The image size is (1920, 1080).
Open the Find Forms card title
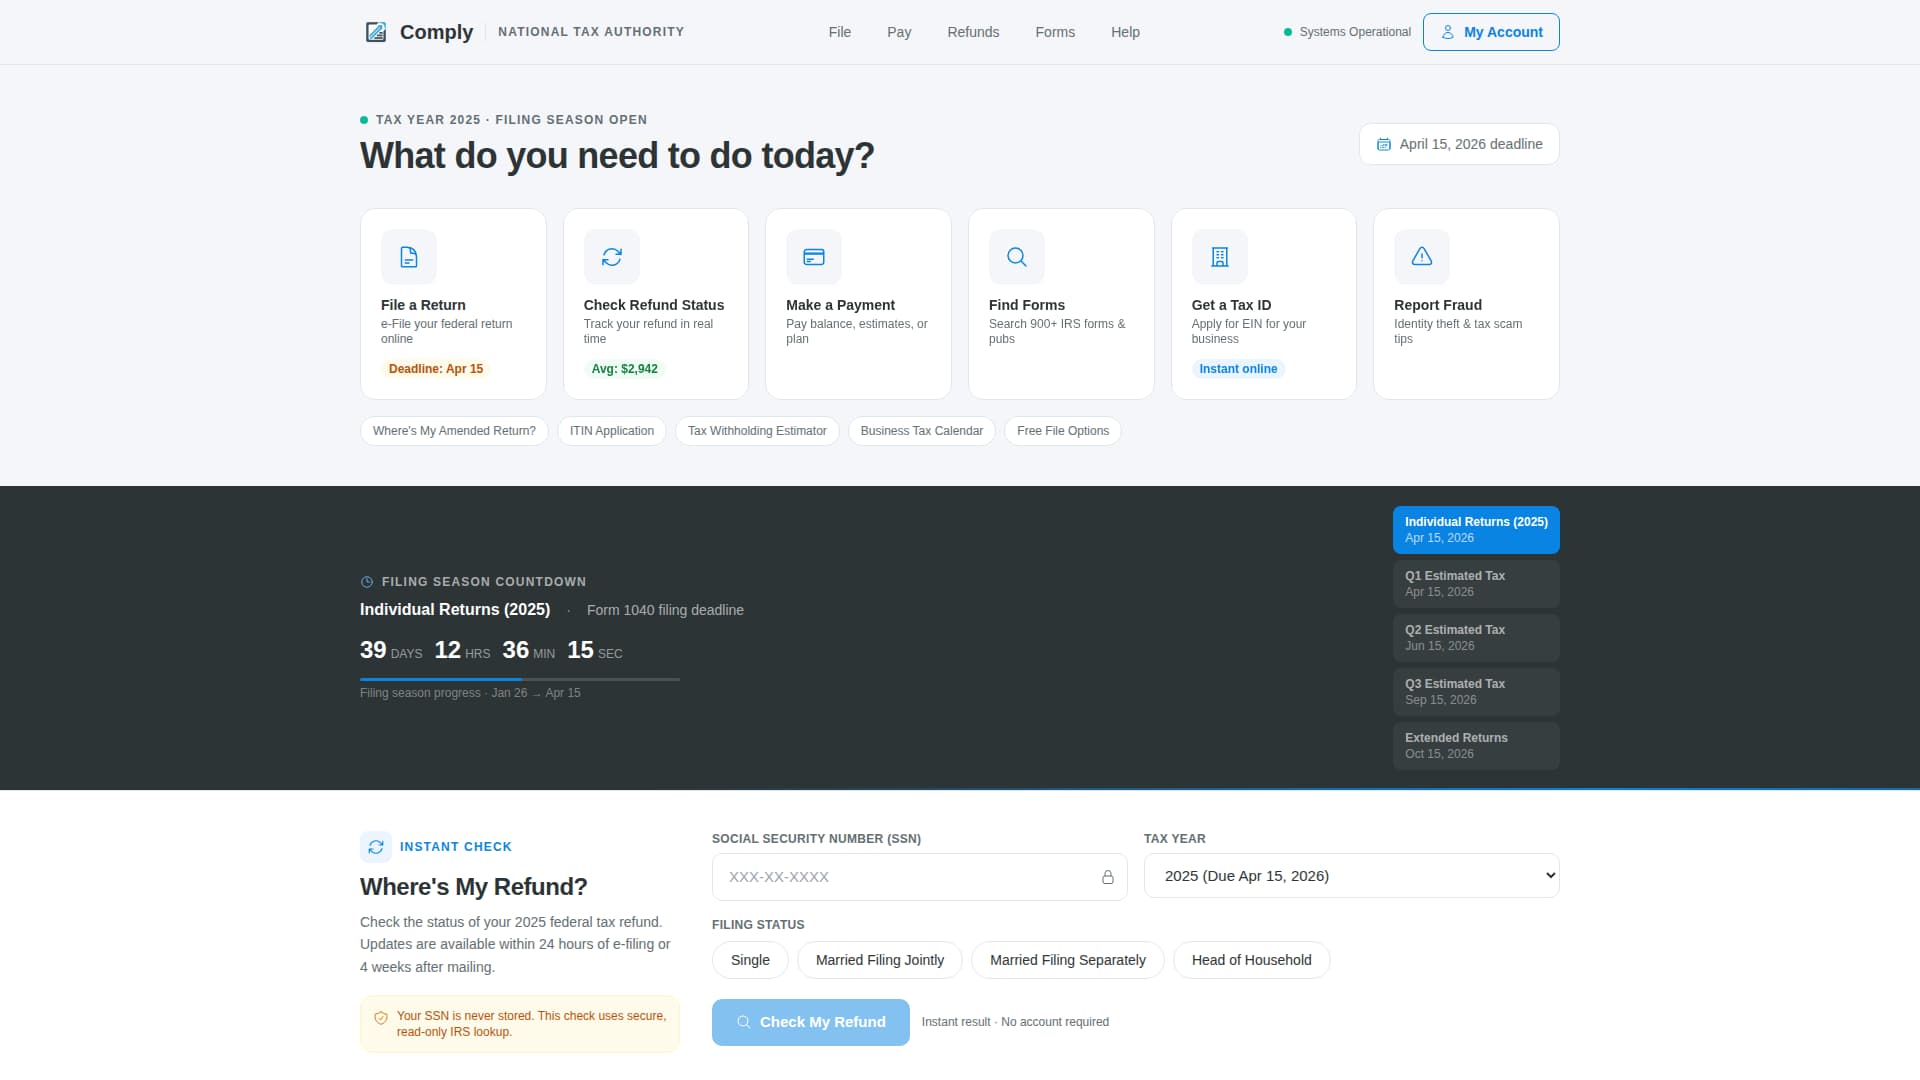[1027, 305]
